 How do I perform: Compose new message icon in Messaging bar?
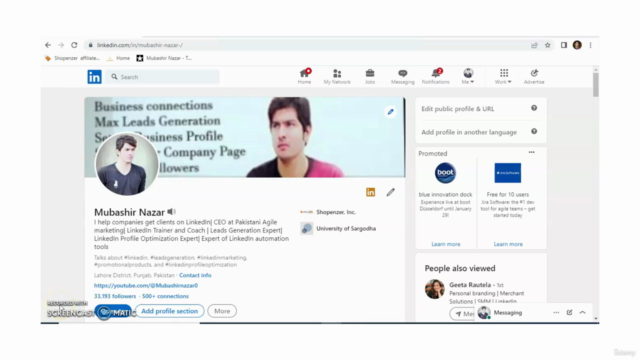click(x=569, y=313)
